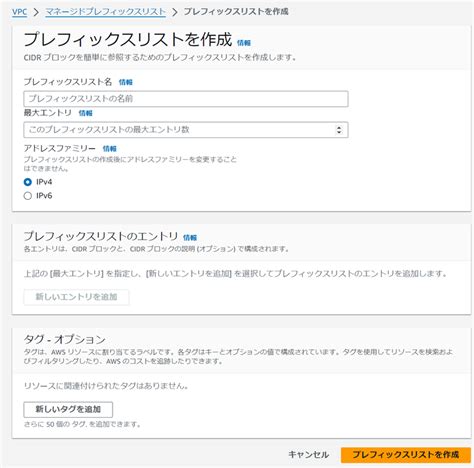Click breadcrumb chevron after マネージドプレフィックスリスト

coord(175,12)
